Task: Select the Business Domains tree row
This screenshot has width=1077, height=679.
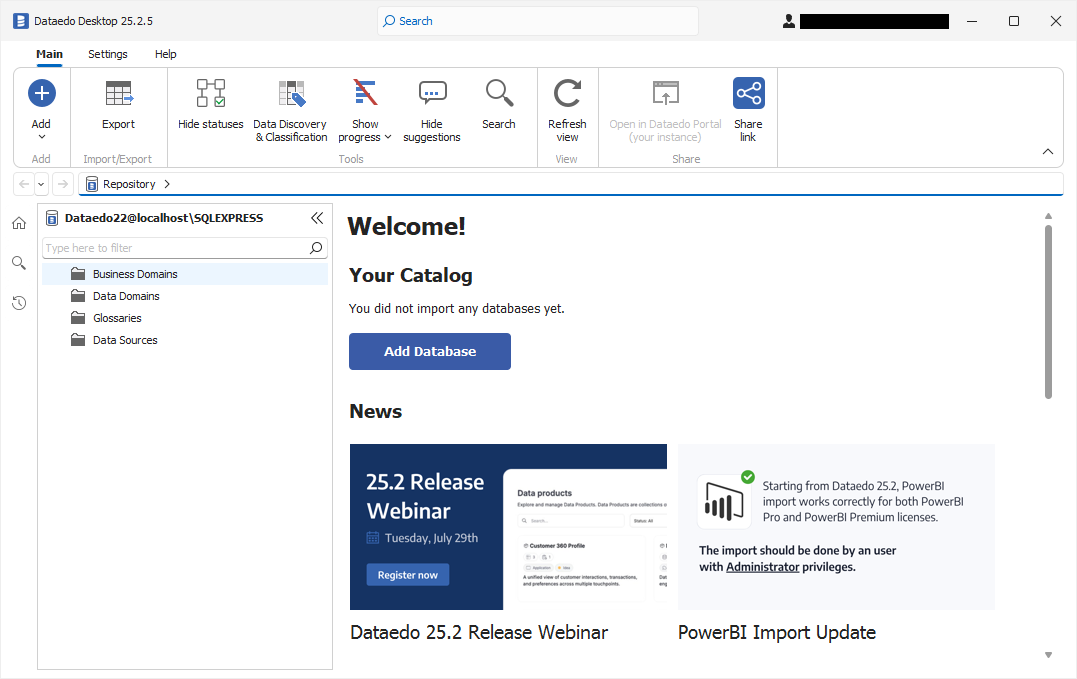Action: [x=185, y=274]
